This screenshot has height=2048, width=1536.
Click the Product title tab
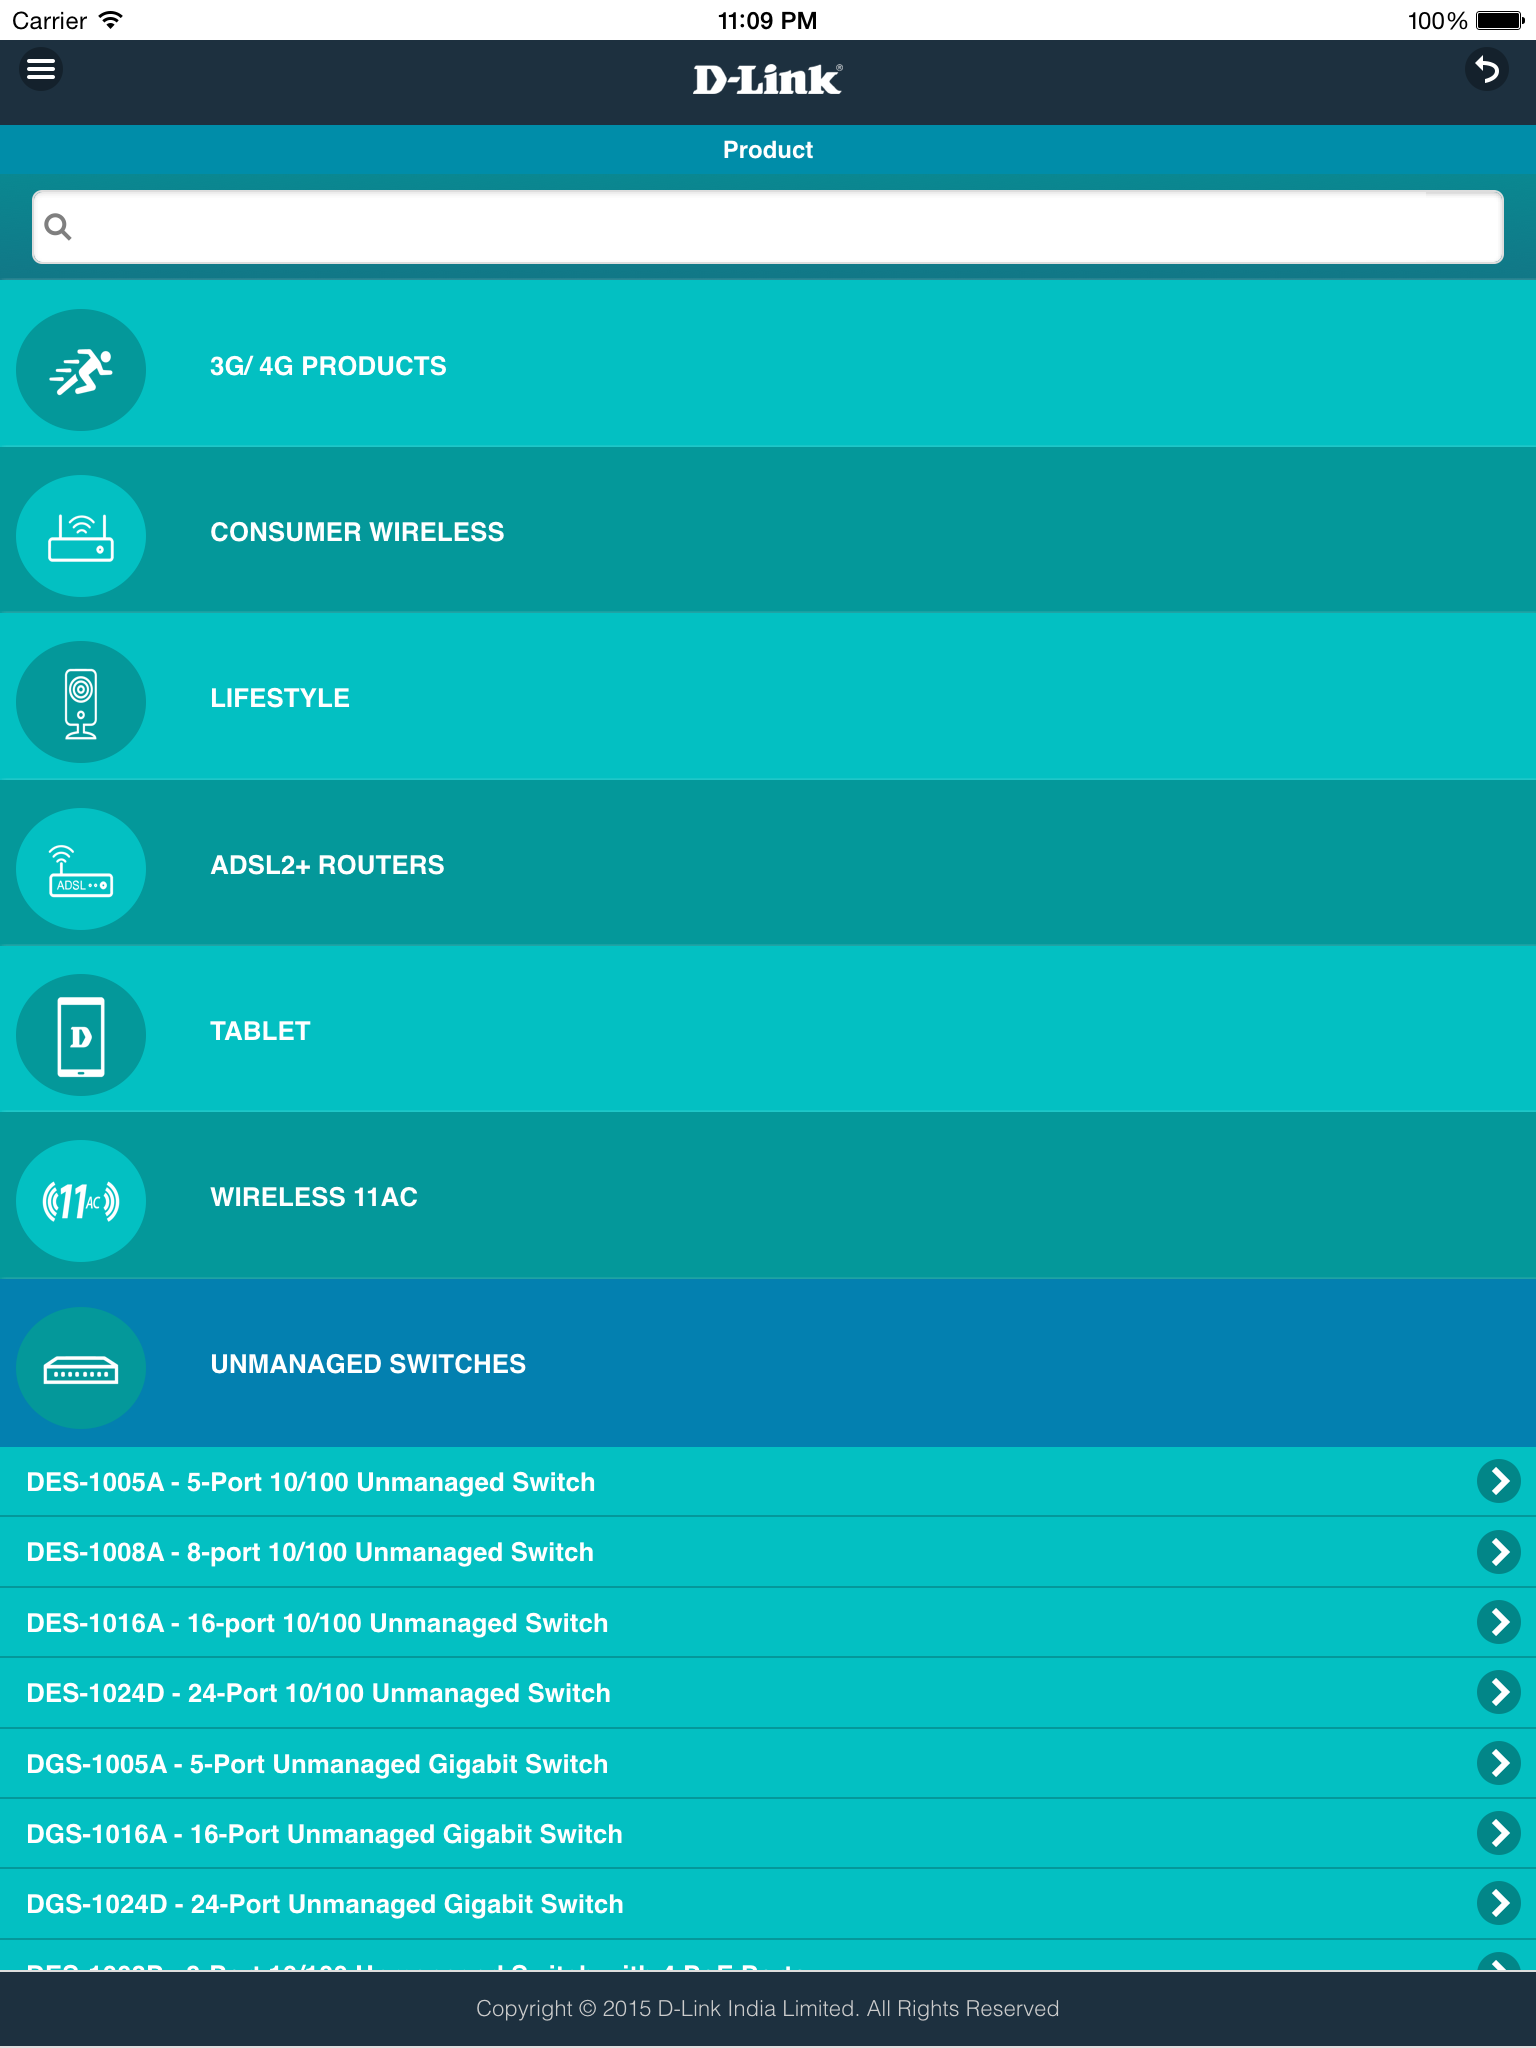768,150
